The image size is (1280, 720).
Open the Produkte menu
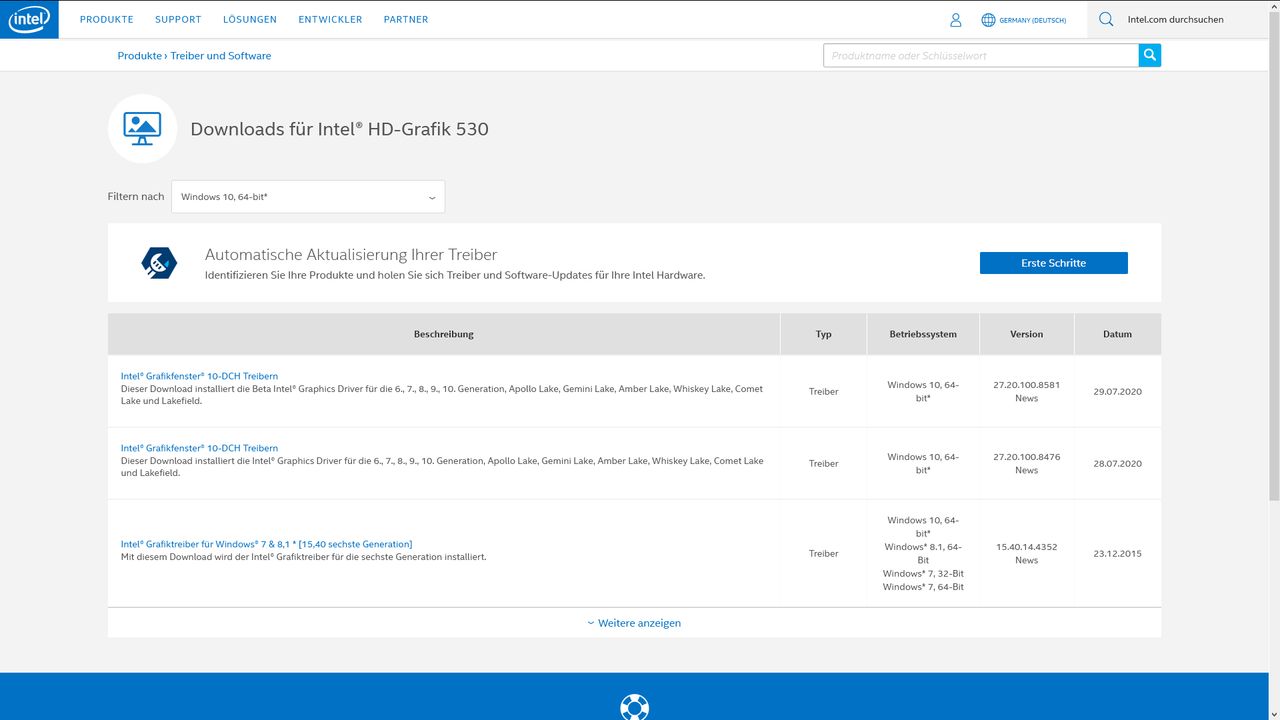[107, 20]
